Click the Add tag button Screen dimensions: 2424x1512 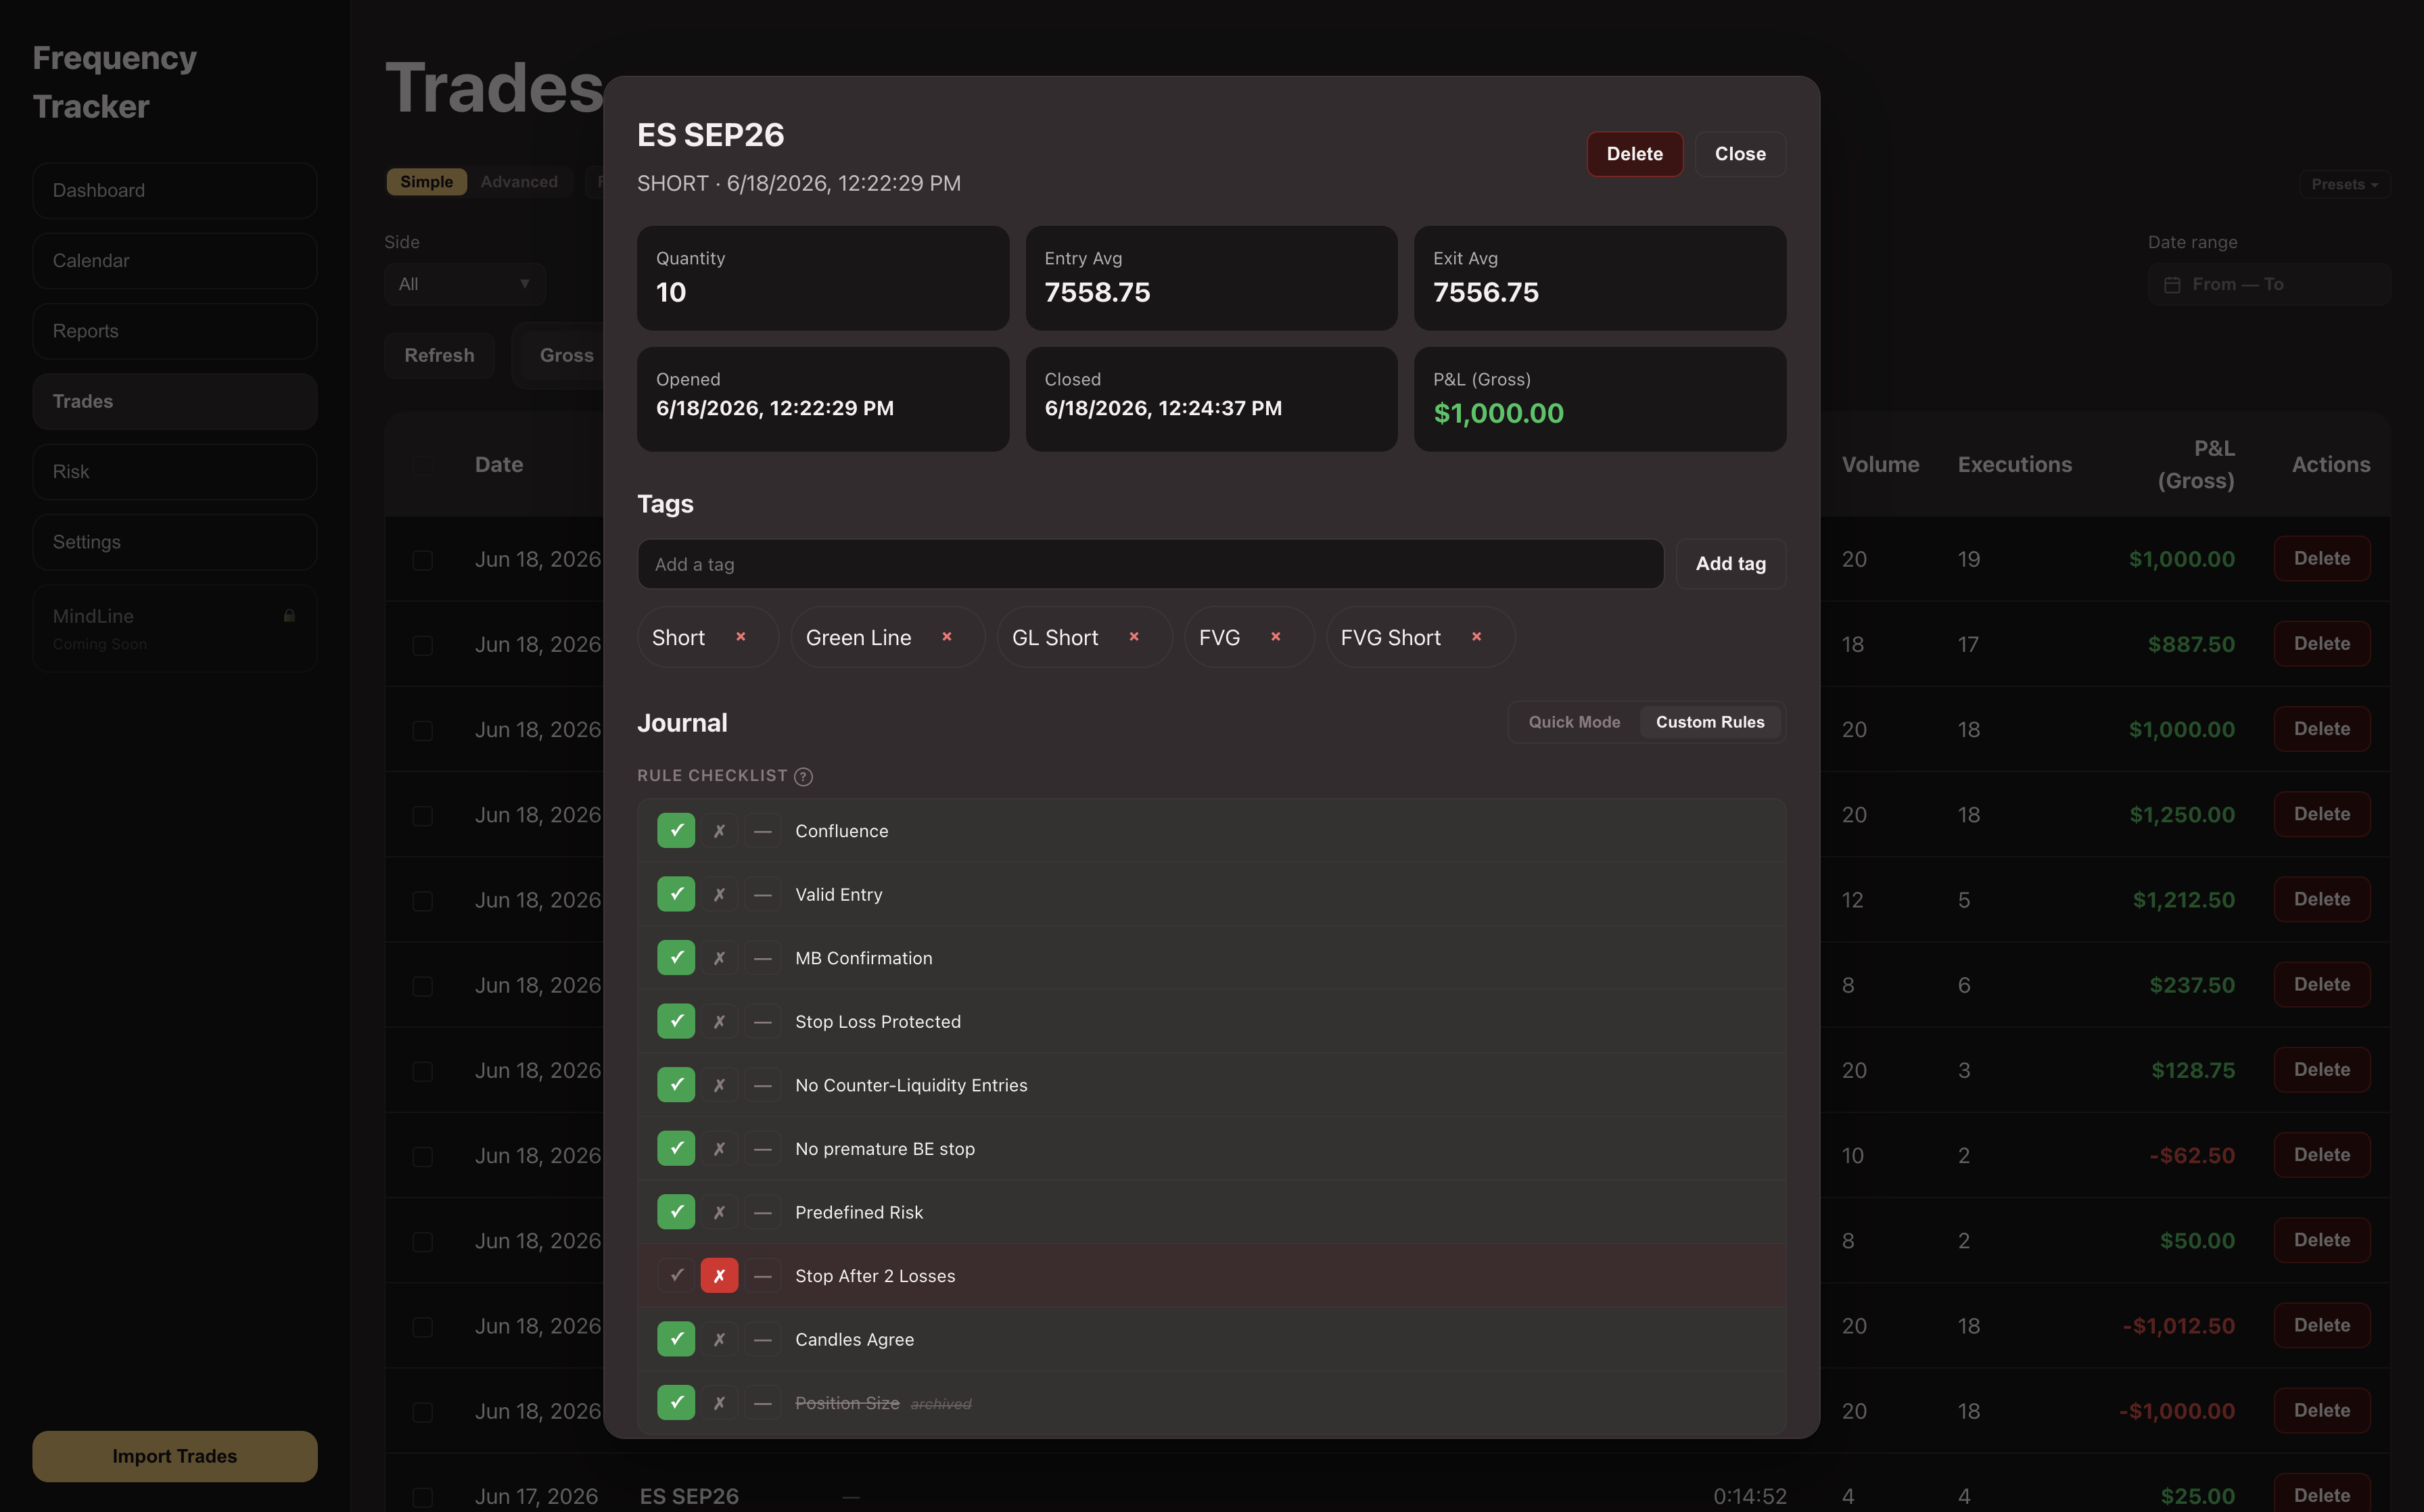click(1731, 564)
